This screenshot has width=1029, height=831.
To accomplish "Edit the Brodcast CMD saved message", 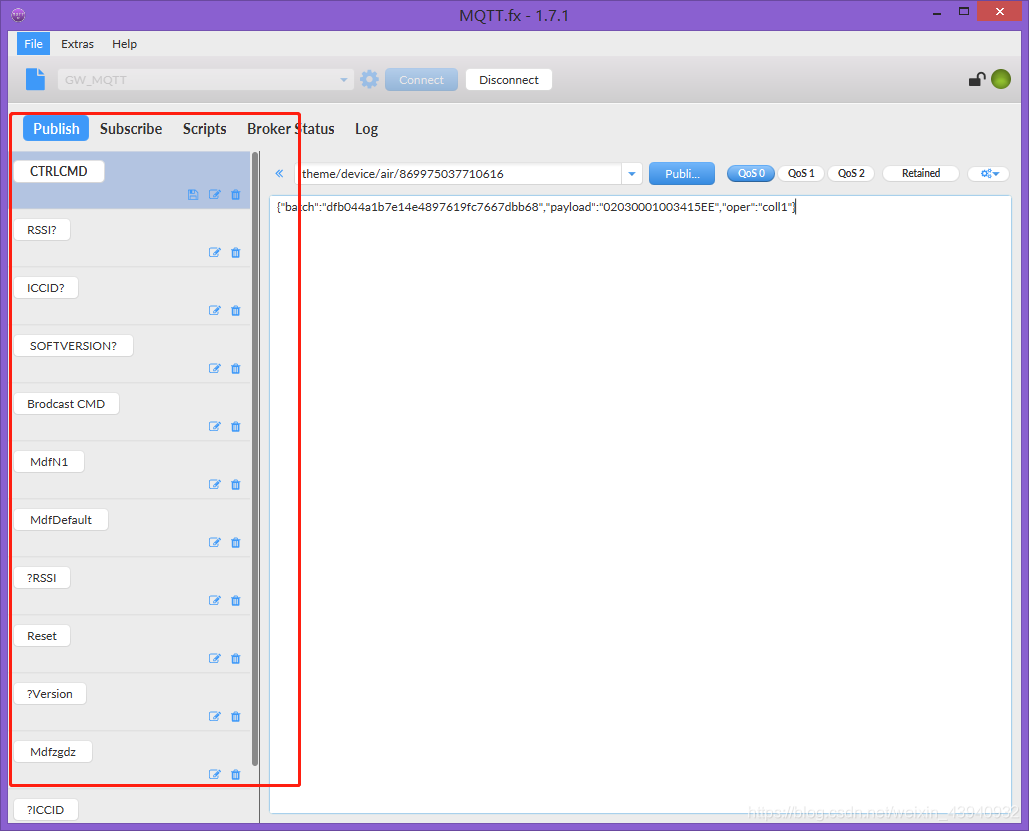I will click(x=215, y=427).
